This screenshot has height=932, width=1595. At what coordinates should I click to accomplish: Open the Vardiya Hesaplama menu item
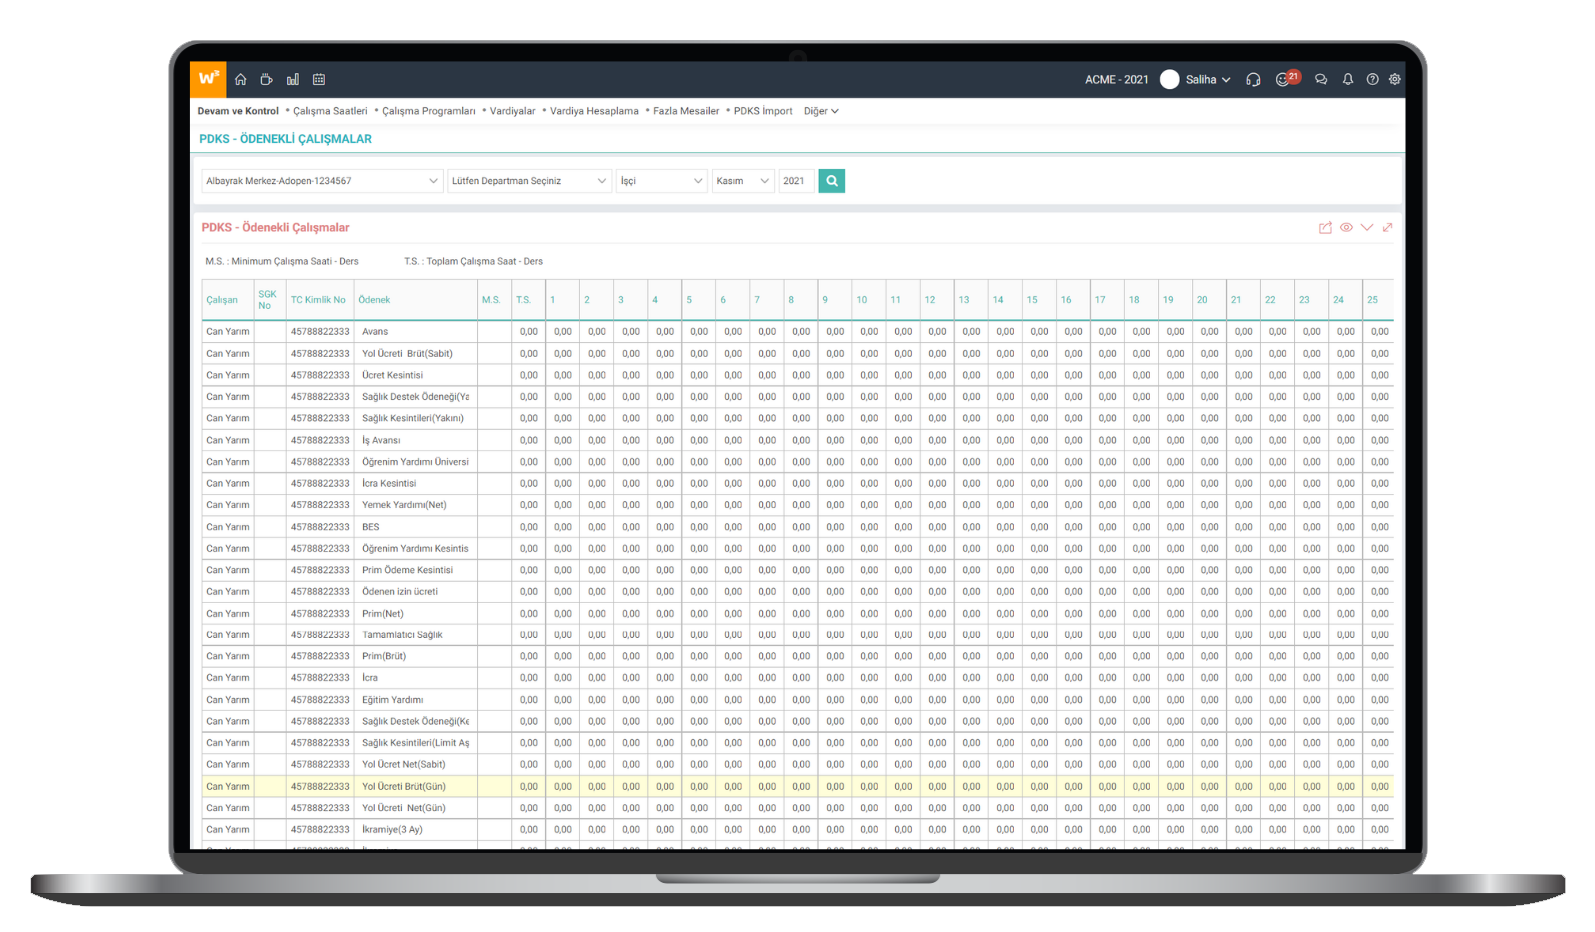point(594,111)
